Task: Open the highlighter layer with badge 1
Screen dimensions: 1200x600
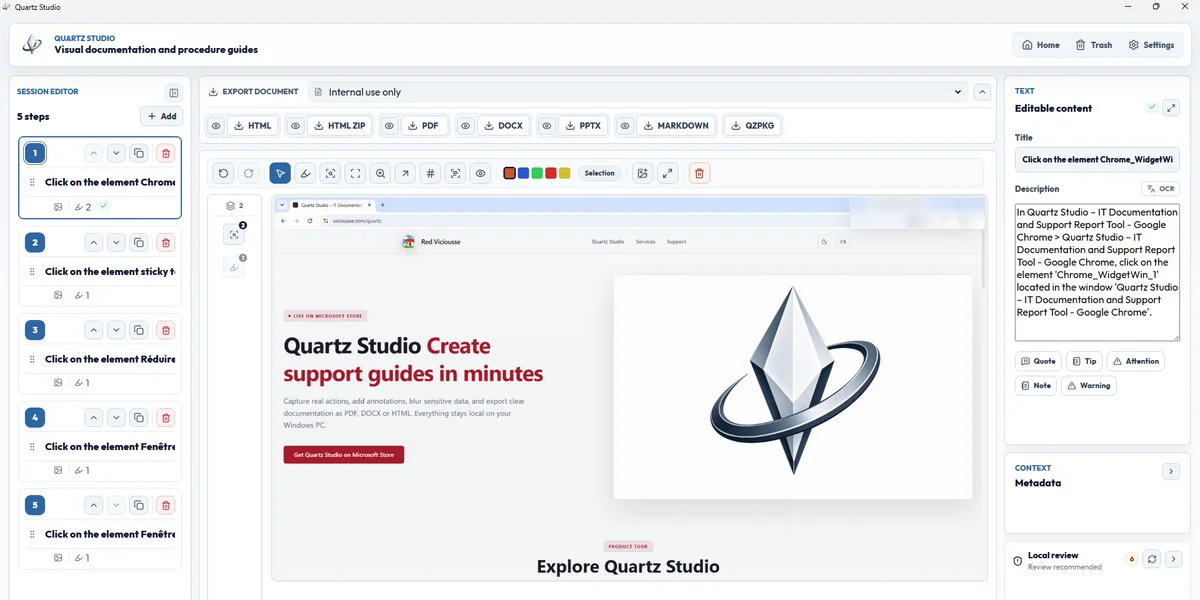Action: pyautogui.click(x=234, y=267)
